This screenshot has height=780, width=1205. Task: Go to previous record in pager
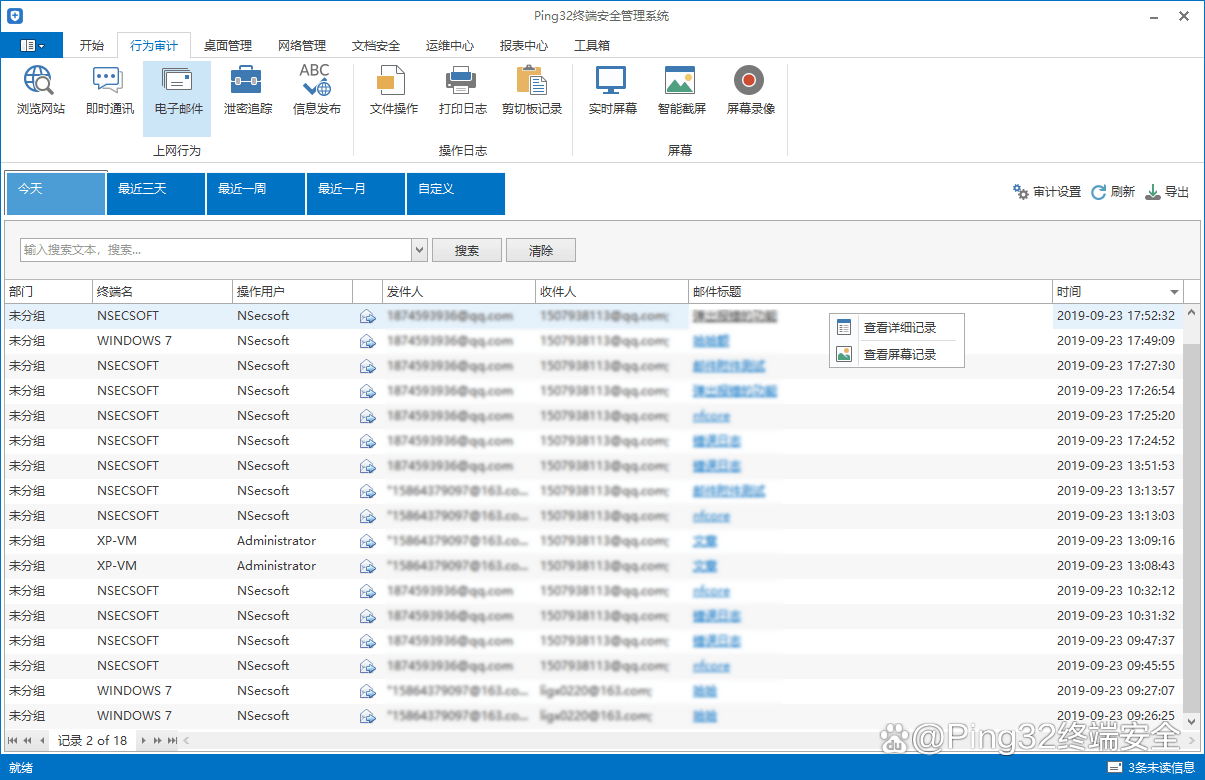pyautogui.click(x=42, y=741)
